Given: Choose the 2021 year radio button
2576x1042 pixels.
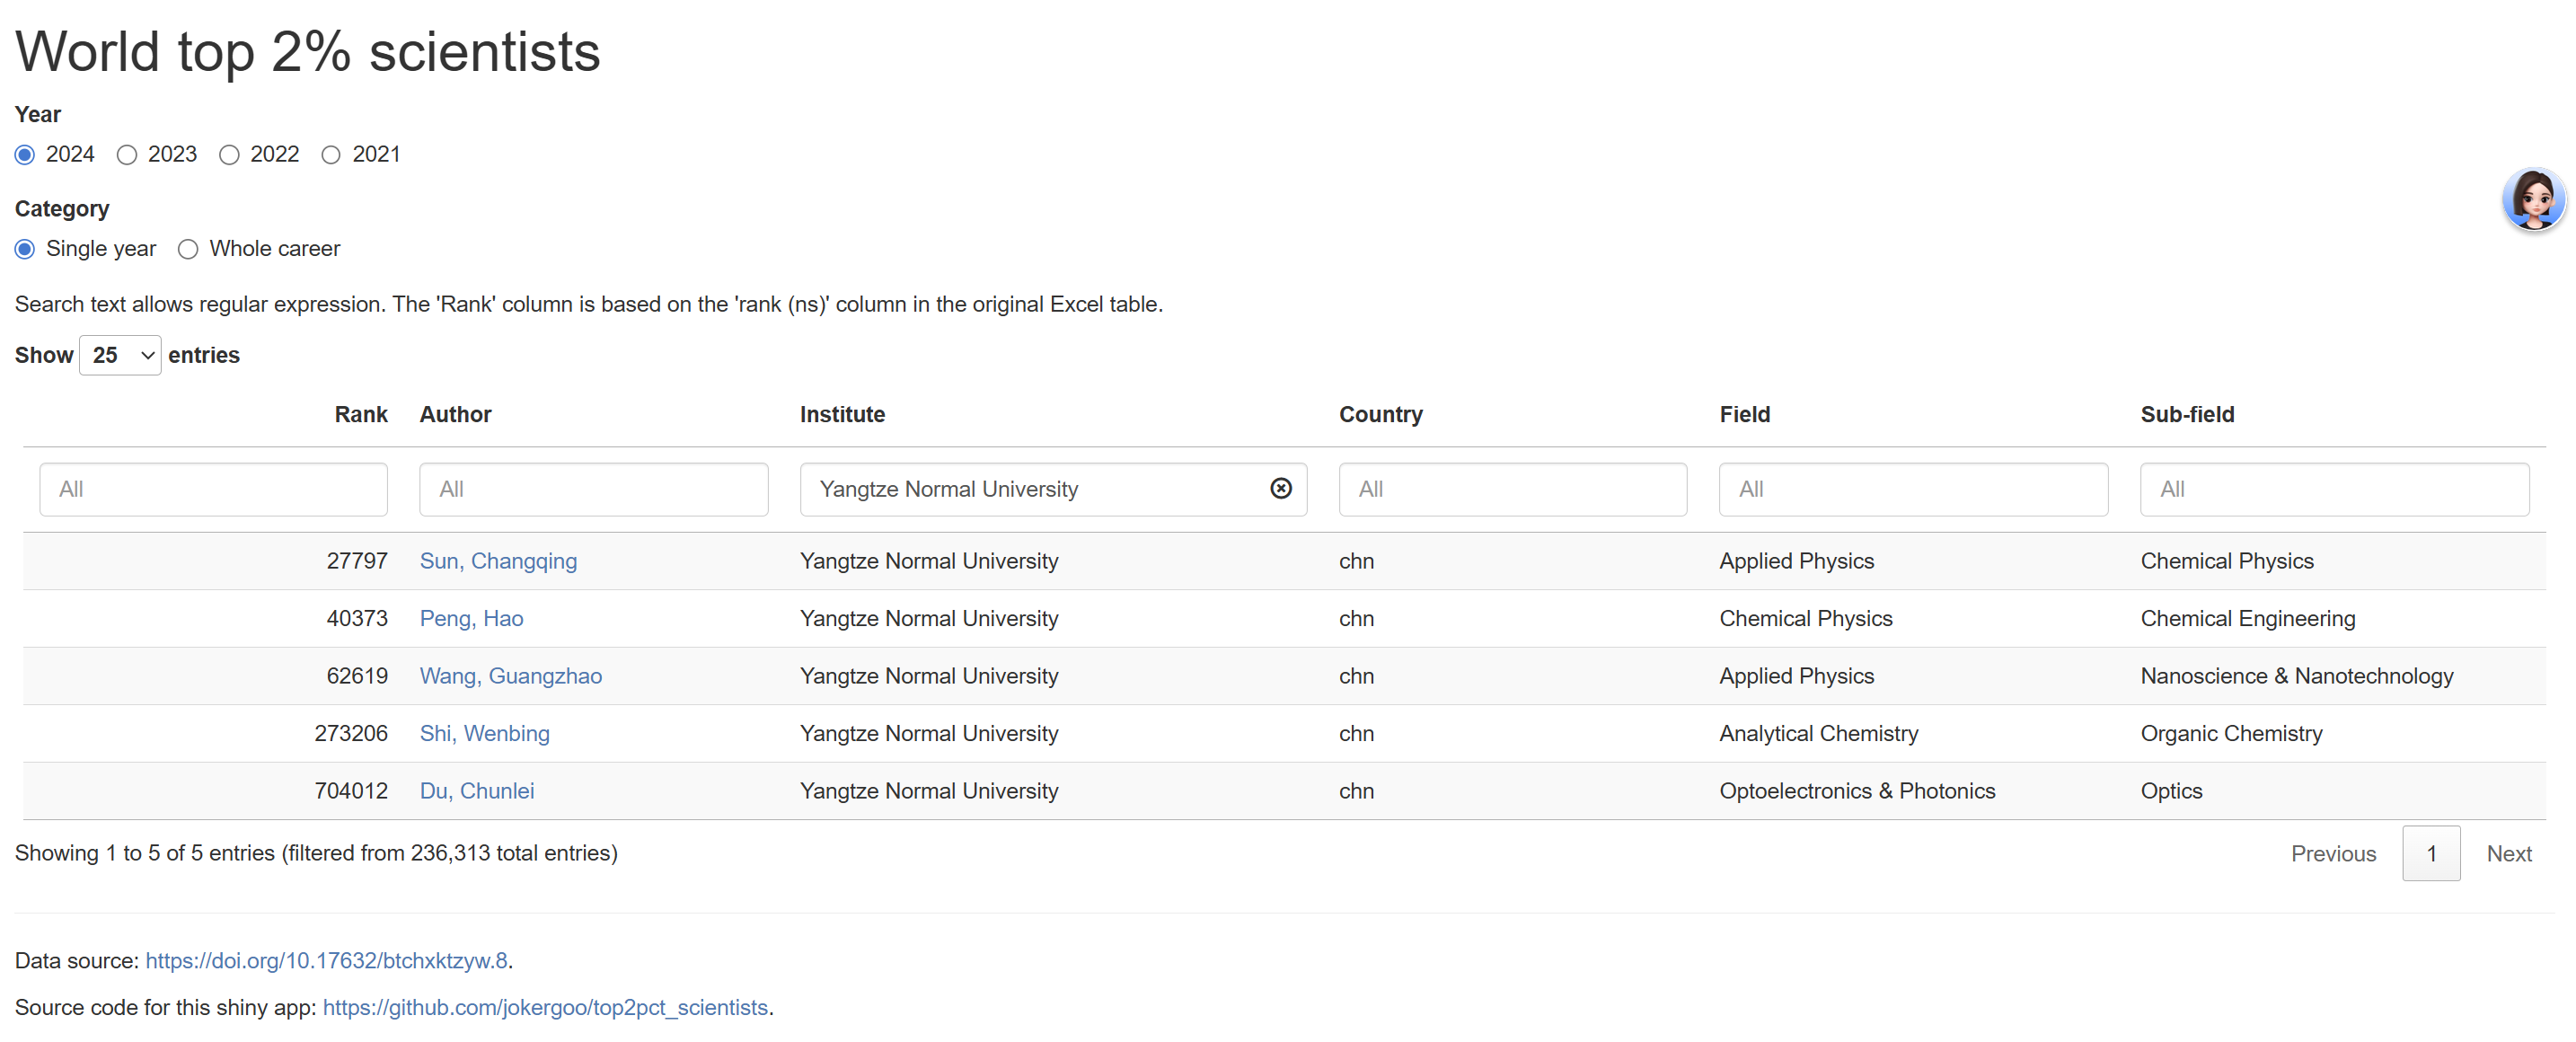Looking at the screenshot, I should click(x=331, y=155).
